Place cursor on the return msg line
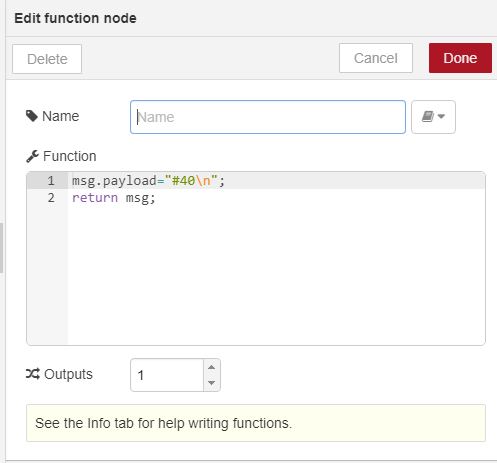This screenshot has height=463, width=497. tap(114, 198)
